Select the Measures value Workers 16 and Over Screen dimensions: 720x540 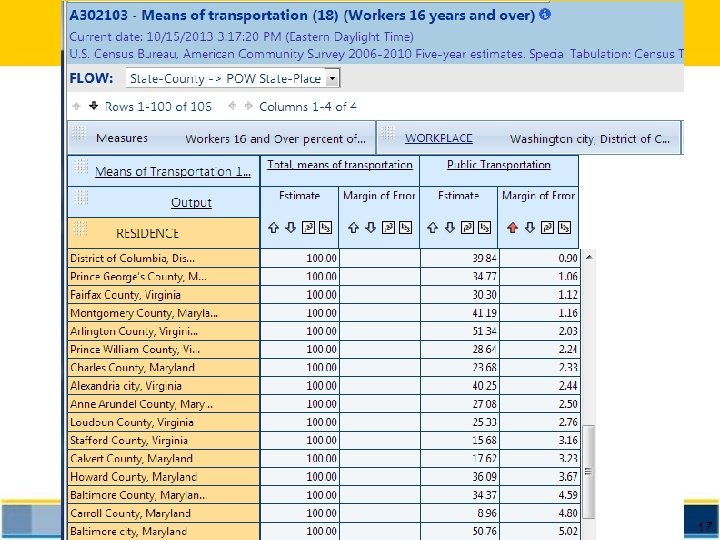click(276, 139)
